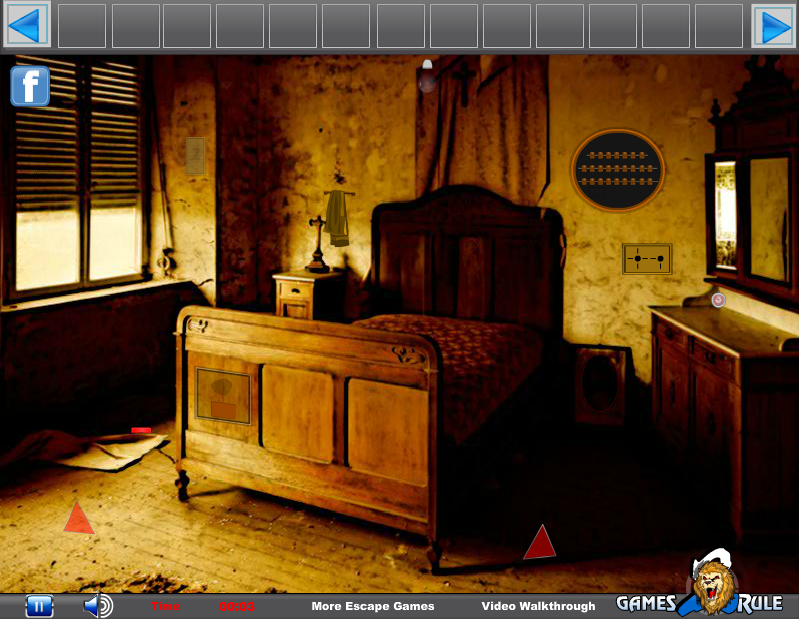Image resolution: width=799 pixels, height=619 pixels.
Task: Click the right inventory scroll arrow
Action: pyautogui.click(x=773, y=24)
